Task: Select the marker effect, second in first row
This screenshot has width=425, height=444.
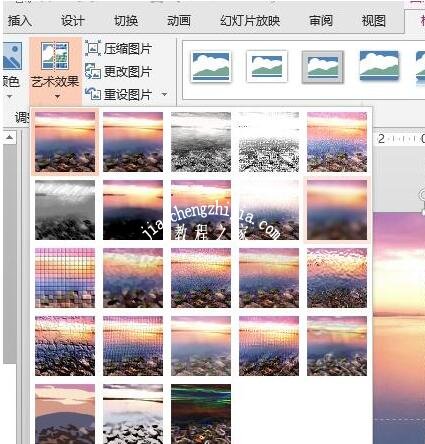Action: click(133, 142)
